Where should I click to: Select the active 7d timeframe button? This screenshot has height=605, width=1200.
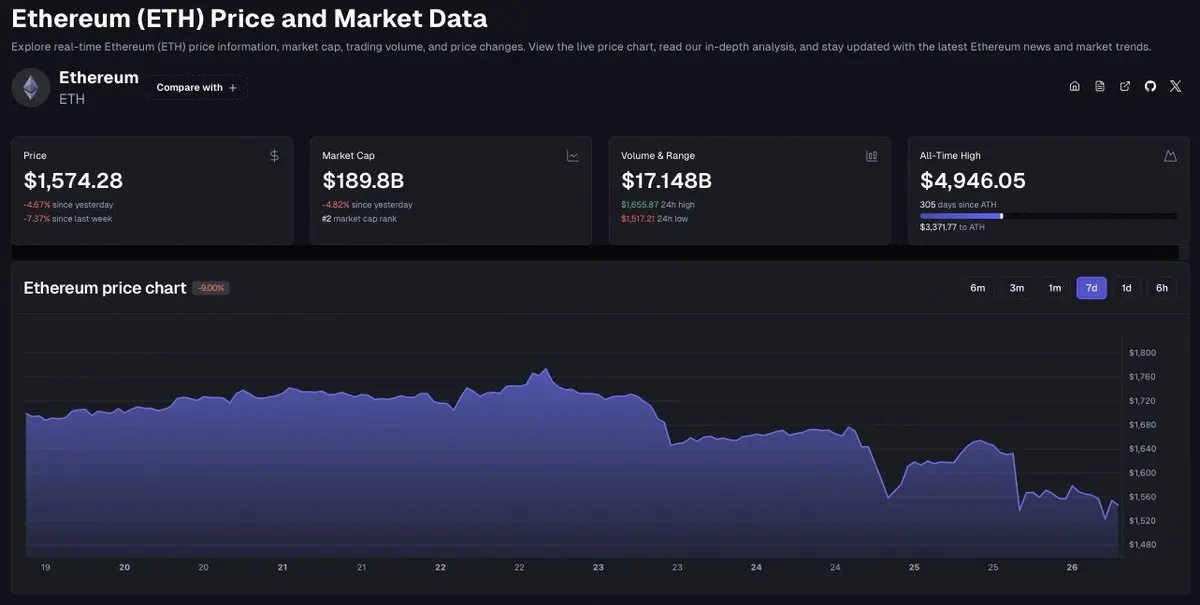coord(1091,288)
